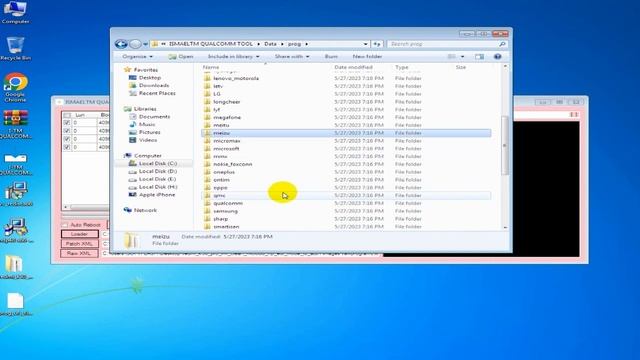Select Local Disk (D:) drive
Screen dimensions: 640x360
[158, 171]
